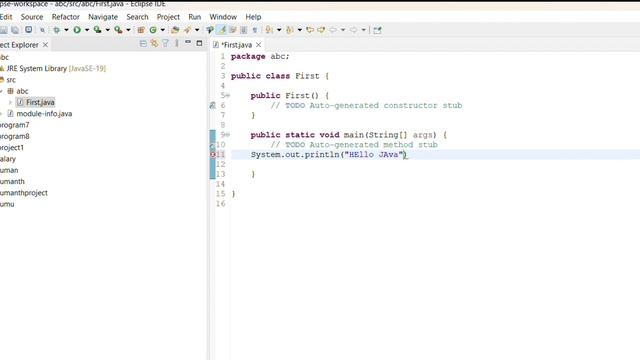
Task: Launch Debug with the bug icon
Action: 57,30
